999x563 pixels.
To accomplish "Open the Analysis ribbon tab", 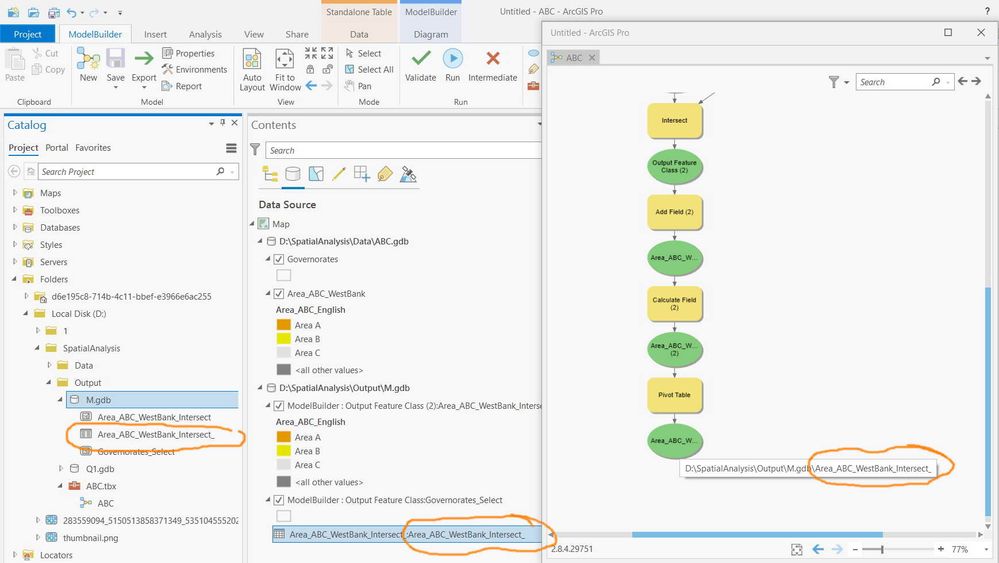I will [205, 34].
